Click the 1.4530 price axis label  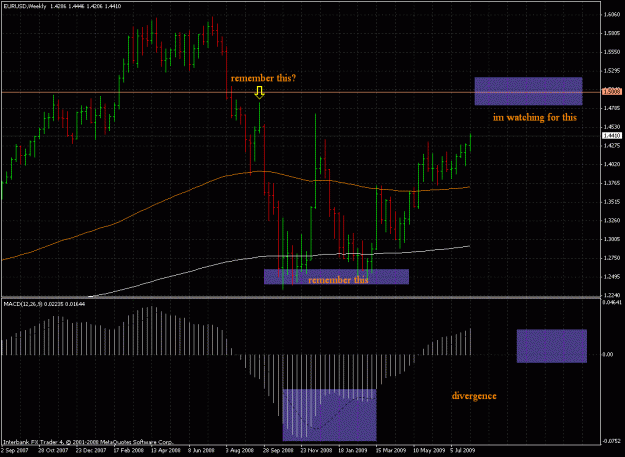[612, 127]
